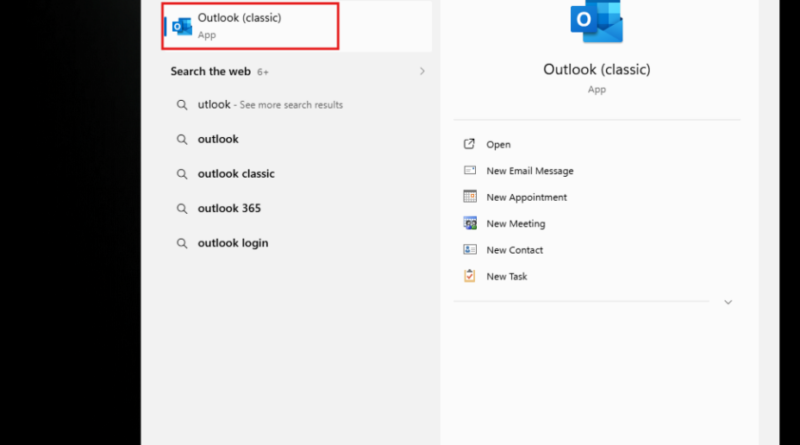This screenshot has width=800, height=445.
Task: Click the New Task clipboard icon
Action: coord(469,276)
